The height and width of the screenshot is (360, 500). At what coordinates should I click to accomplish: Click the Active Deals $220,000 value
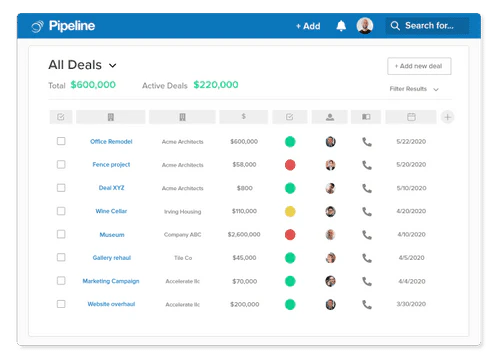coord(216,85)
